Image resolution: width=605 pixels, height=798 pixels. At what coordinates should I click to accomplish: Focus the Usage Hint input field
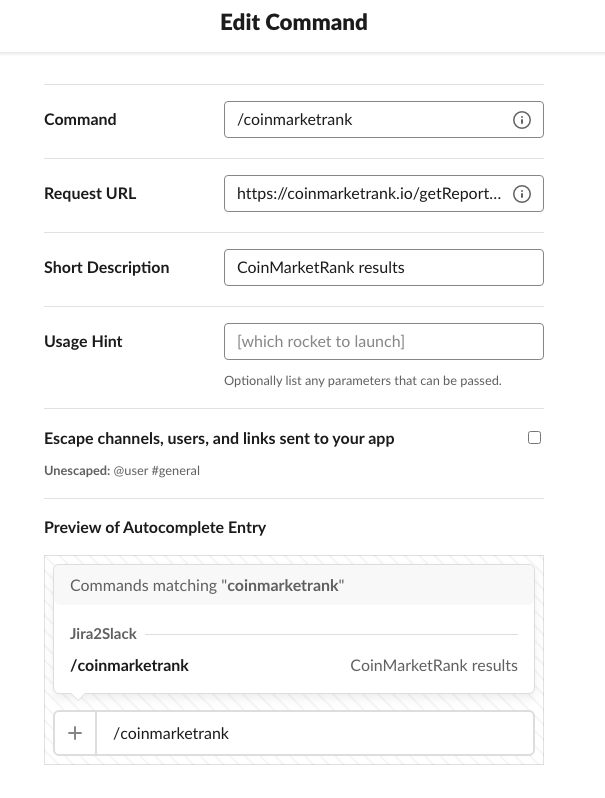[384, 342]
